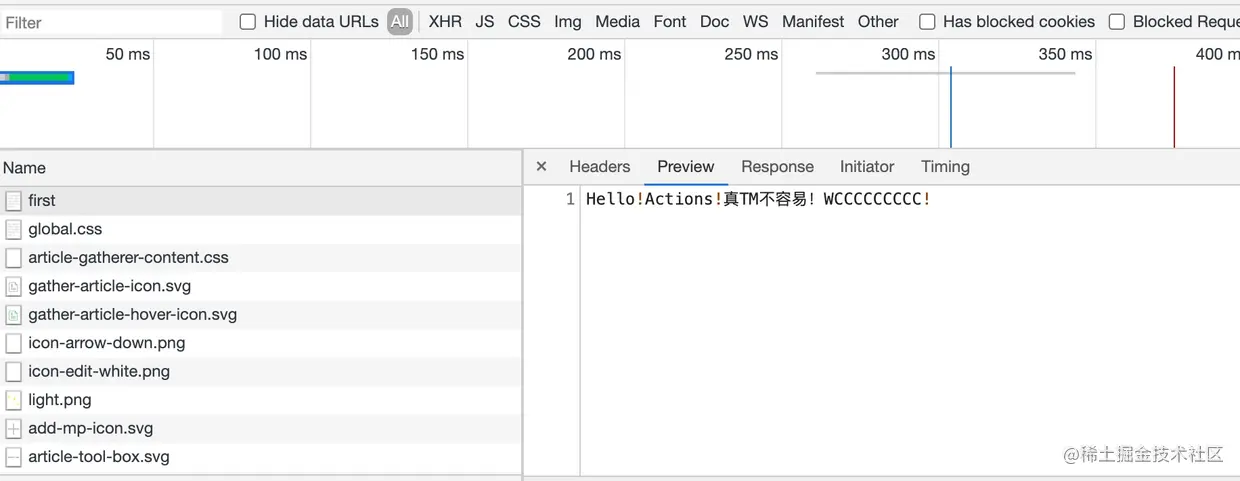
Task: Click line number 1 in preview
Action: 570,199
